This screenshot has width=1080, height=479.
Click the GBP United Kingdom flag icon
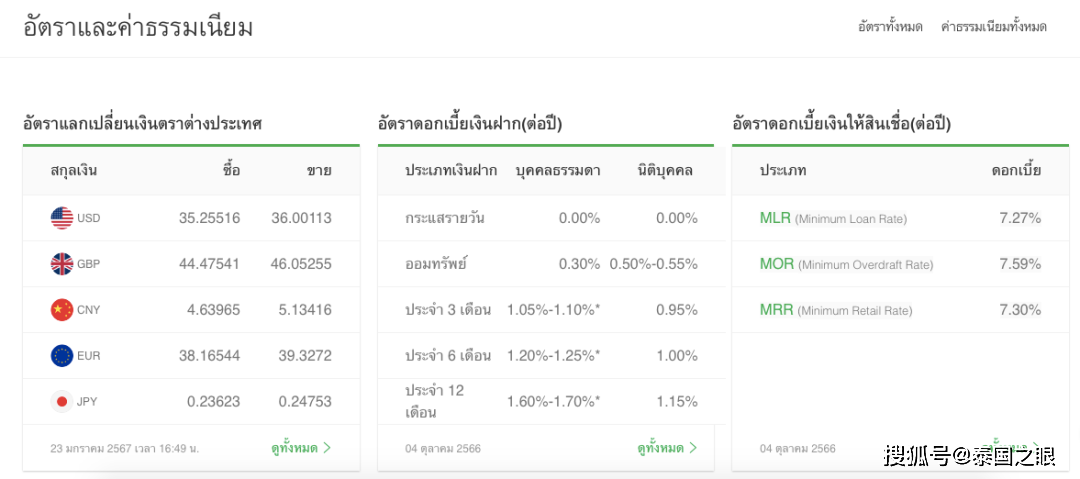(62, 264)
